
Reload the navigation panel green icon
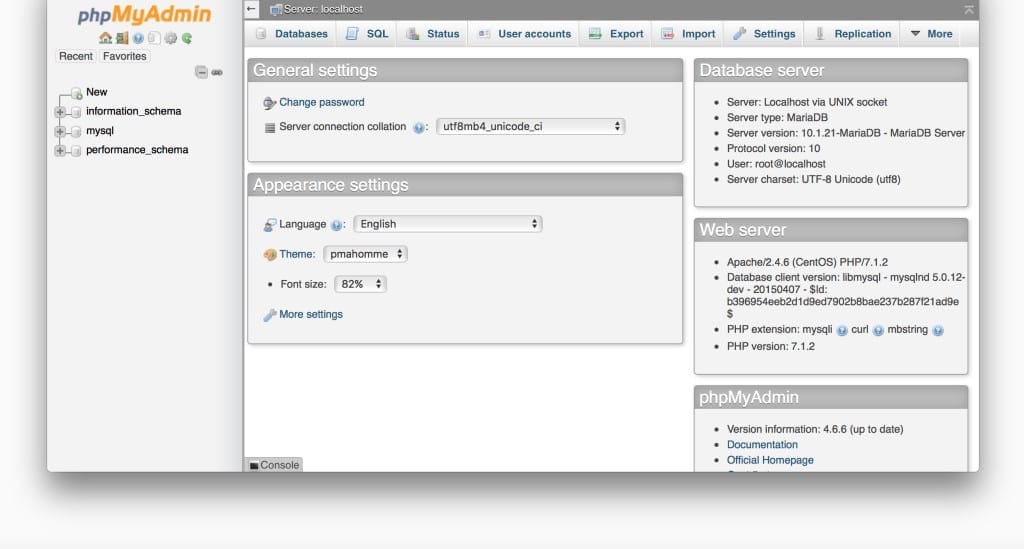pos(187,38)
